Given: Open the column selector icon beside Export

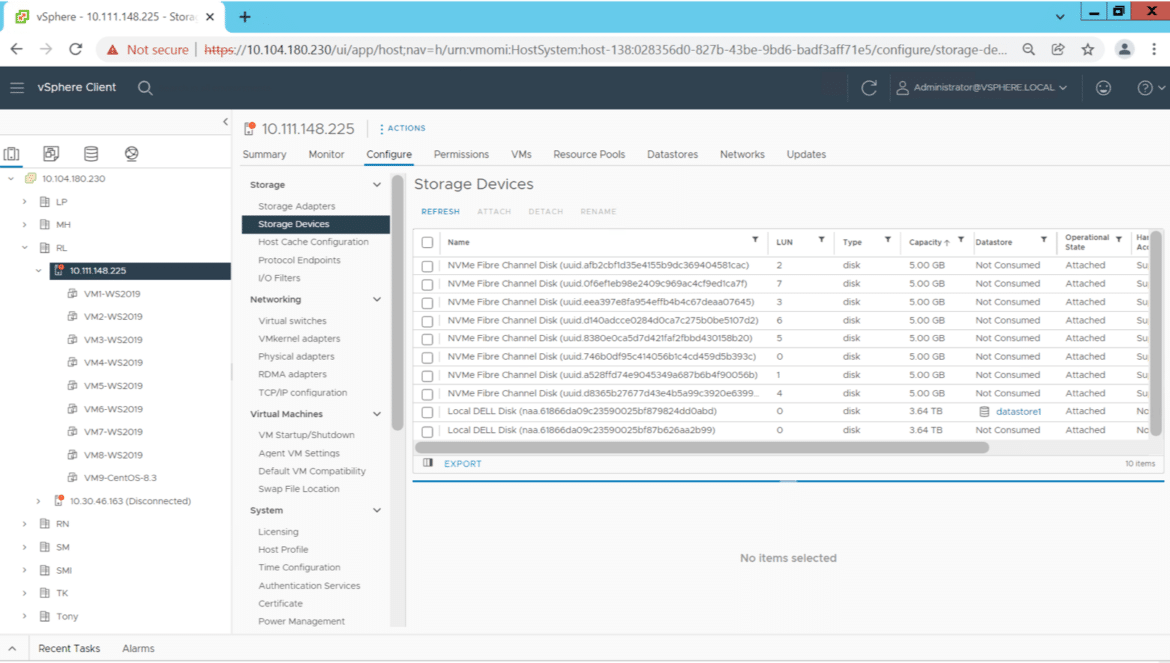Looking at the screenshot, I should 428,463.
